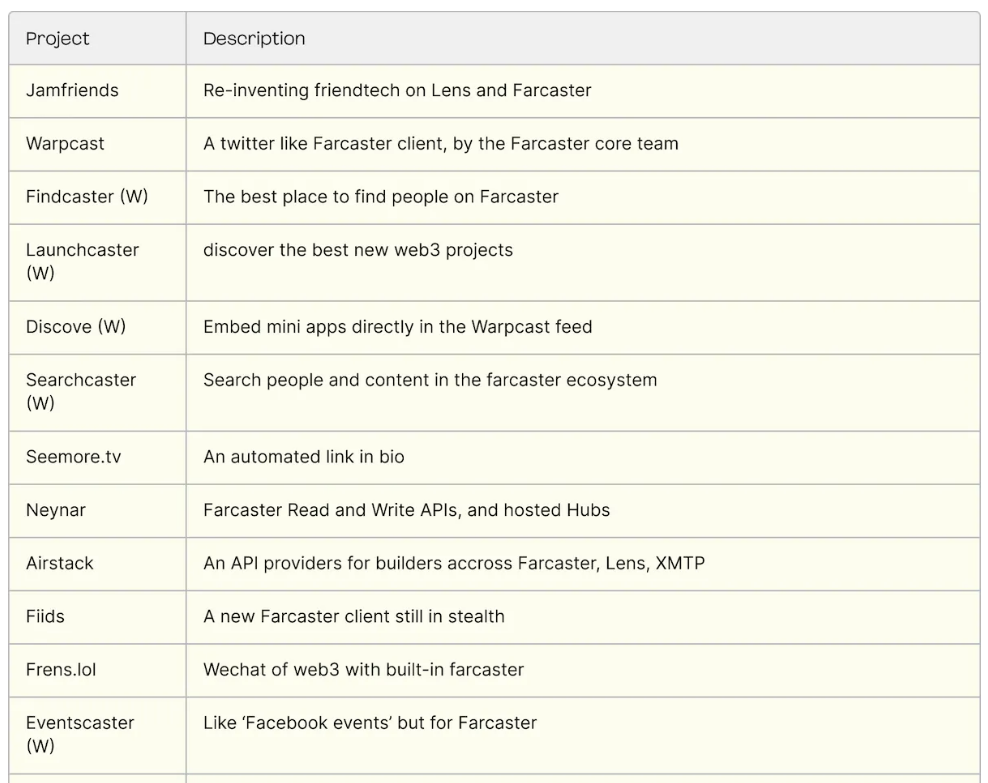Click the Neynar project cell
Image resolution: width=988 pixels, height=783 pixels.
point(56,510)
